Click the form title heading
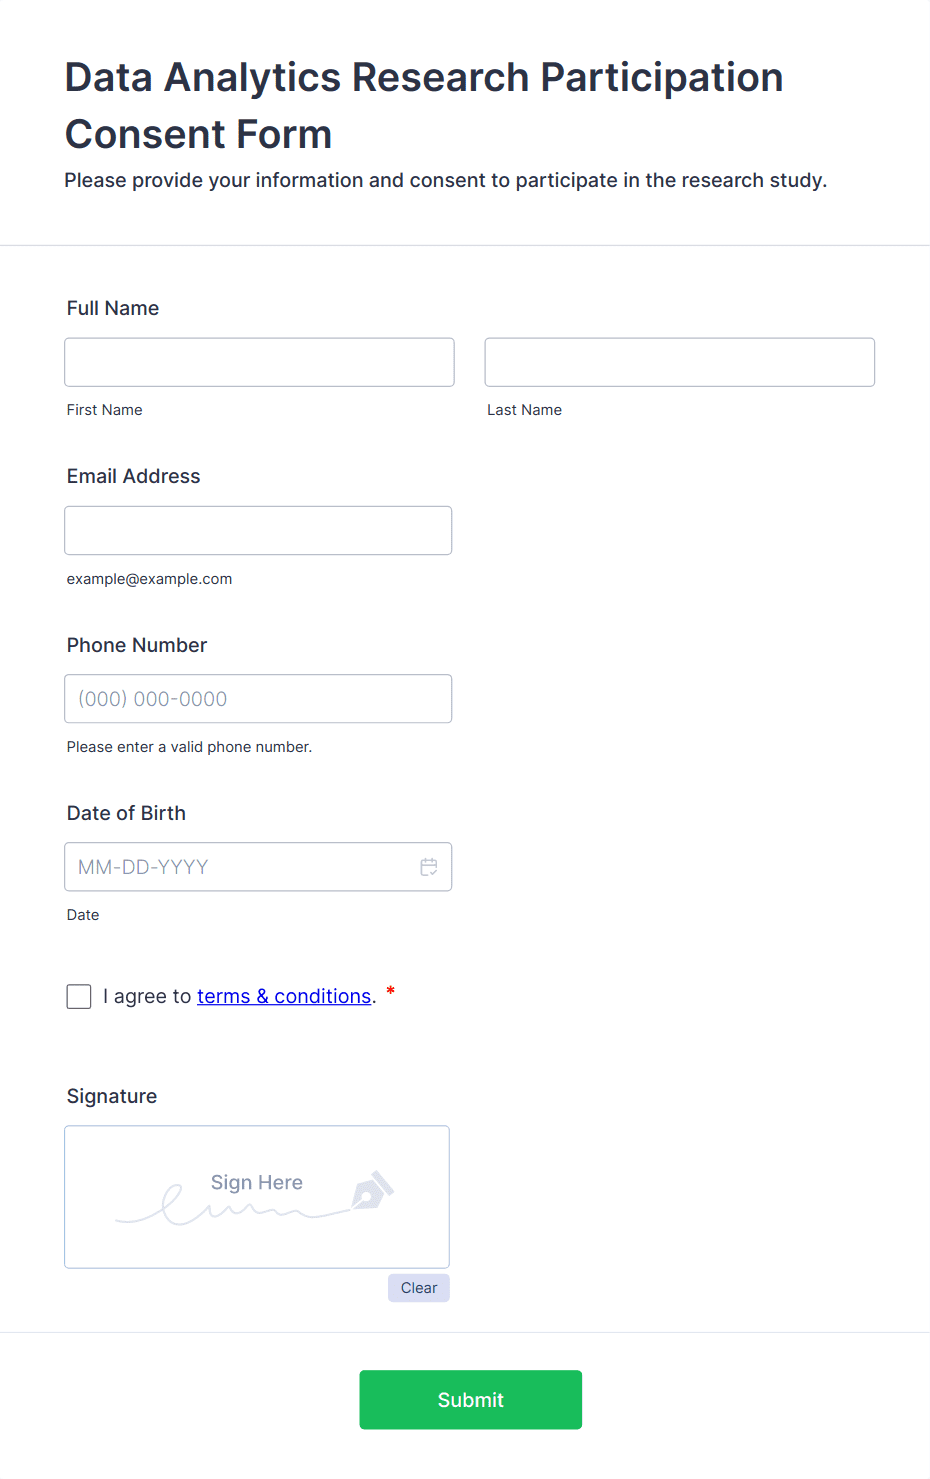This screenshot has height=1479, width=930. 424,105
